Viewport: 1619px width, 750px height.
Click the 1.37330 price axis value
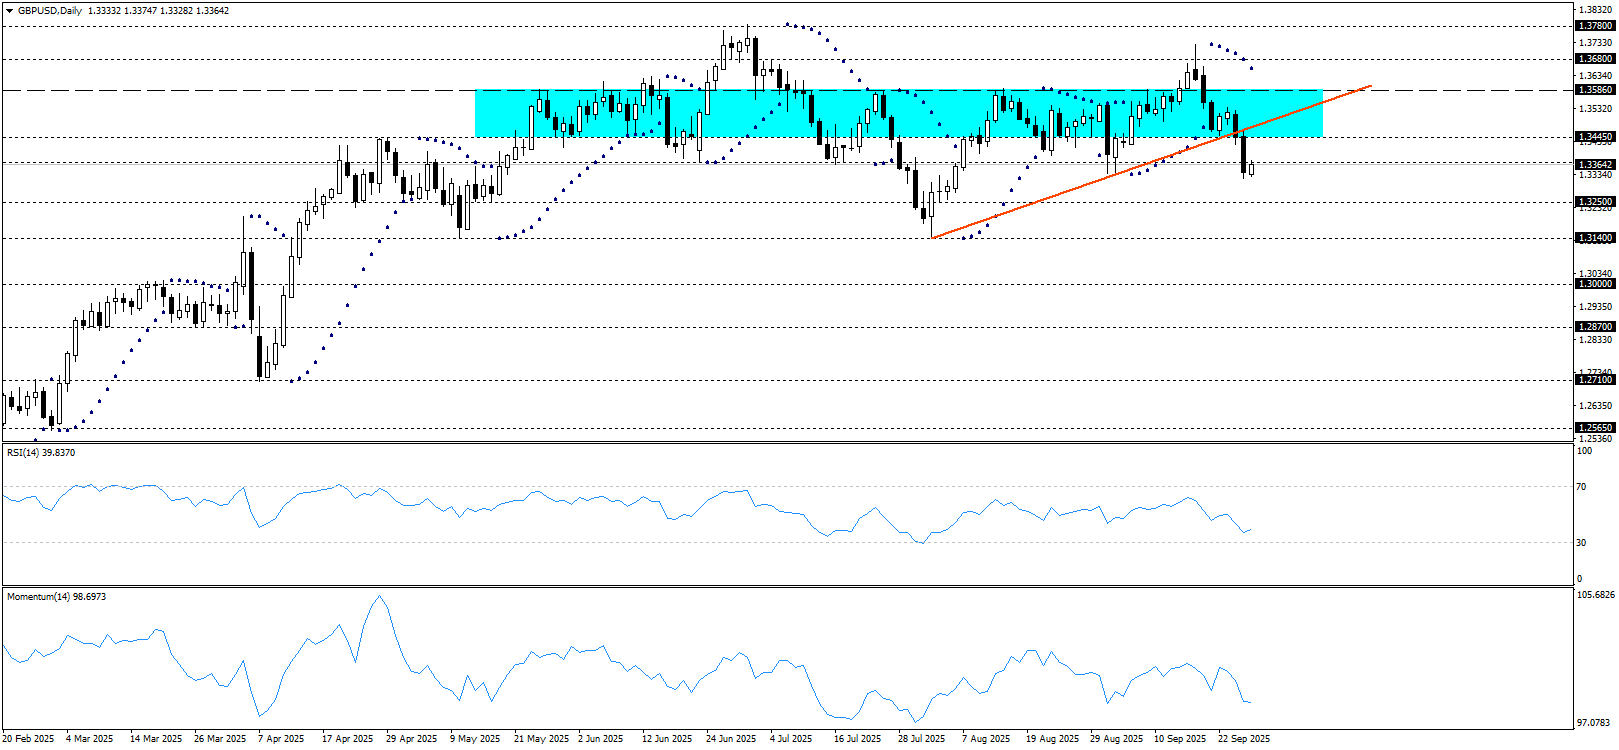[x=1596, y=43]
